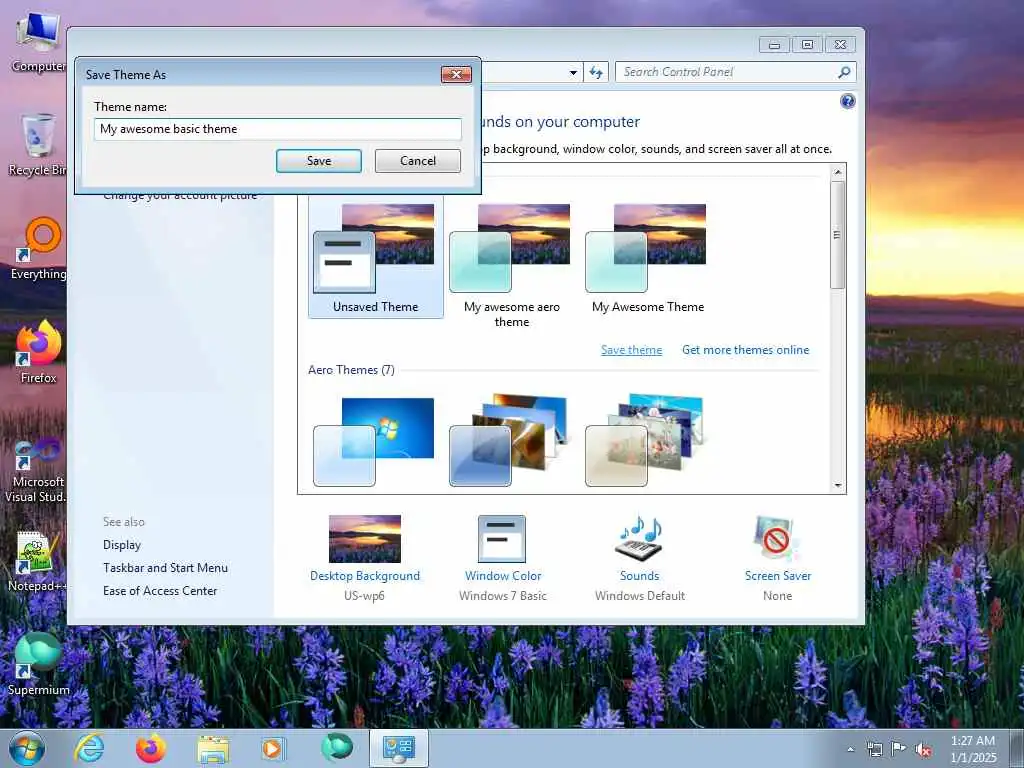
Task: Click the Theme name text field
Action: [x=278, y=129]
